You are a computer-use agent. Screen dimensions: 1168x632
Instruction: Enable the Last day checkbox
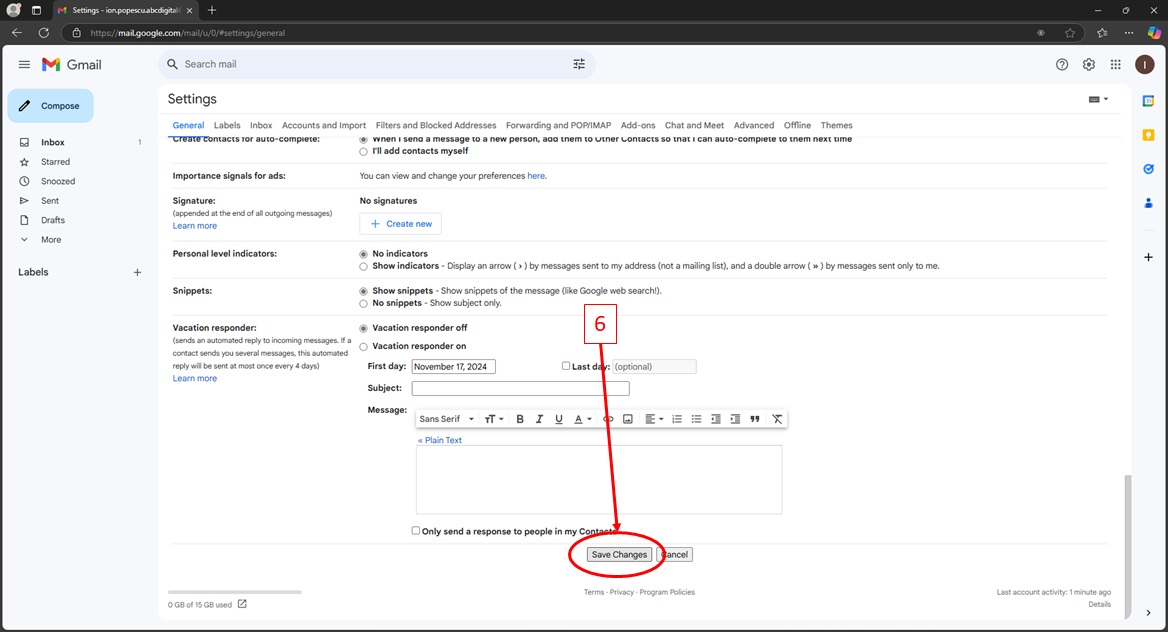pos(566,366)
